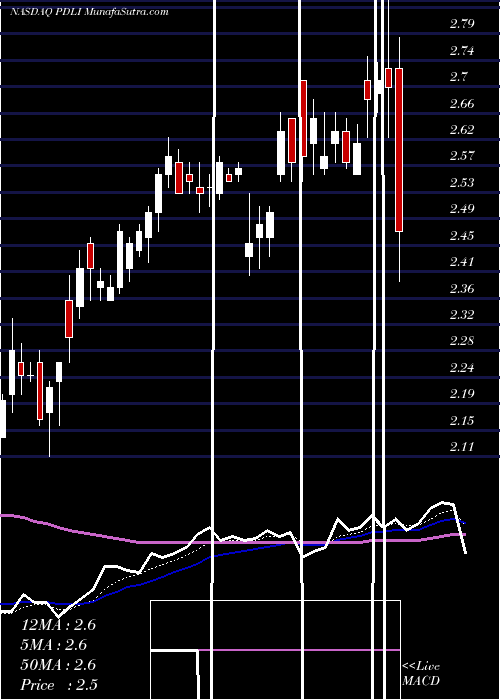The width and height of the screenshot is (500, 700).
Task: Click the 2.62 price axis label
Action: (462, 130)
